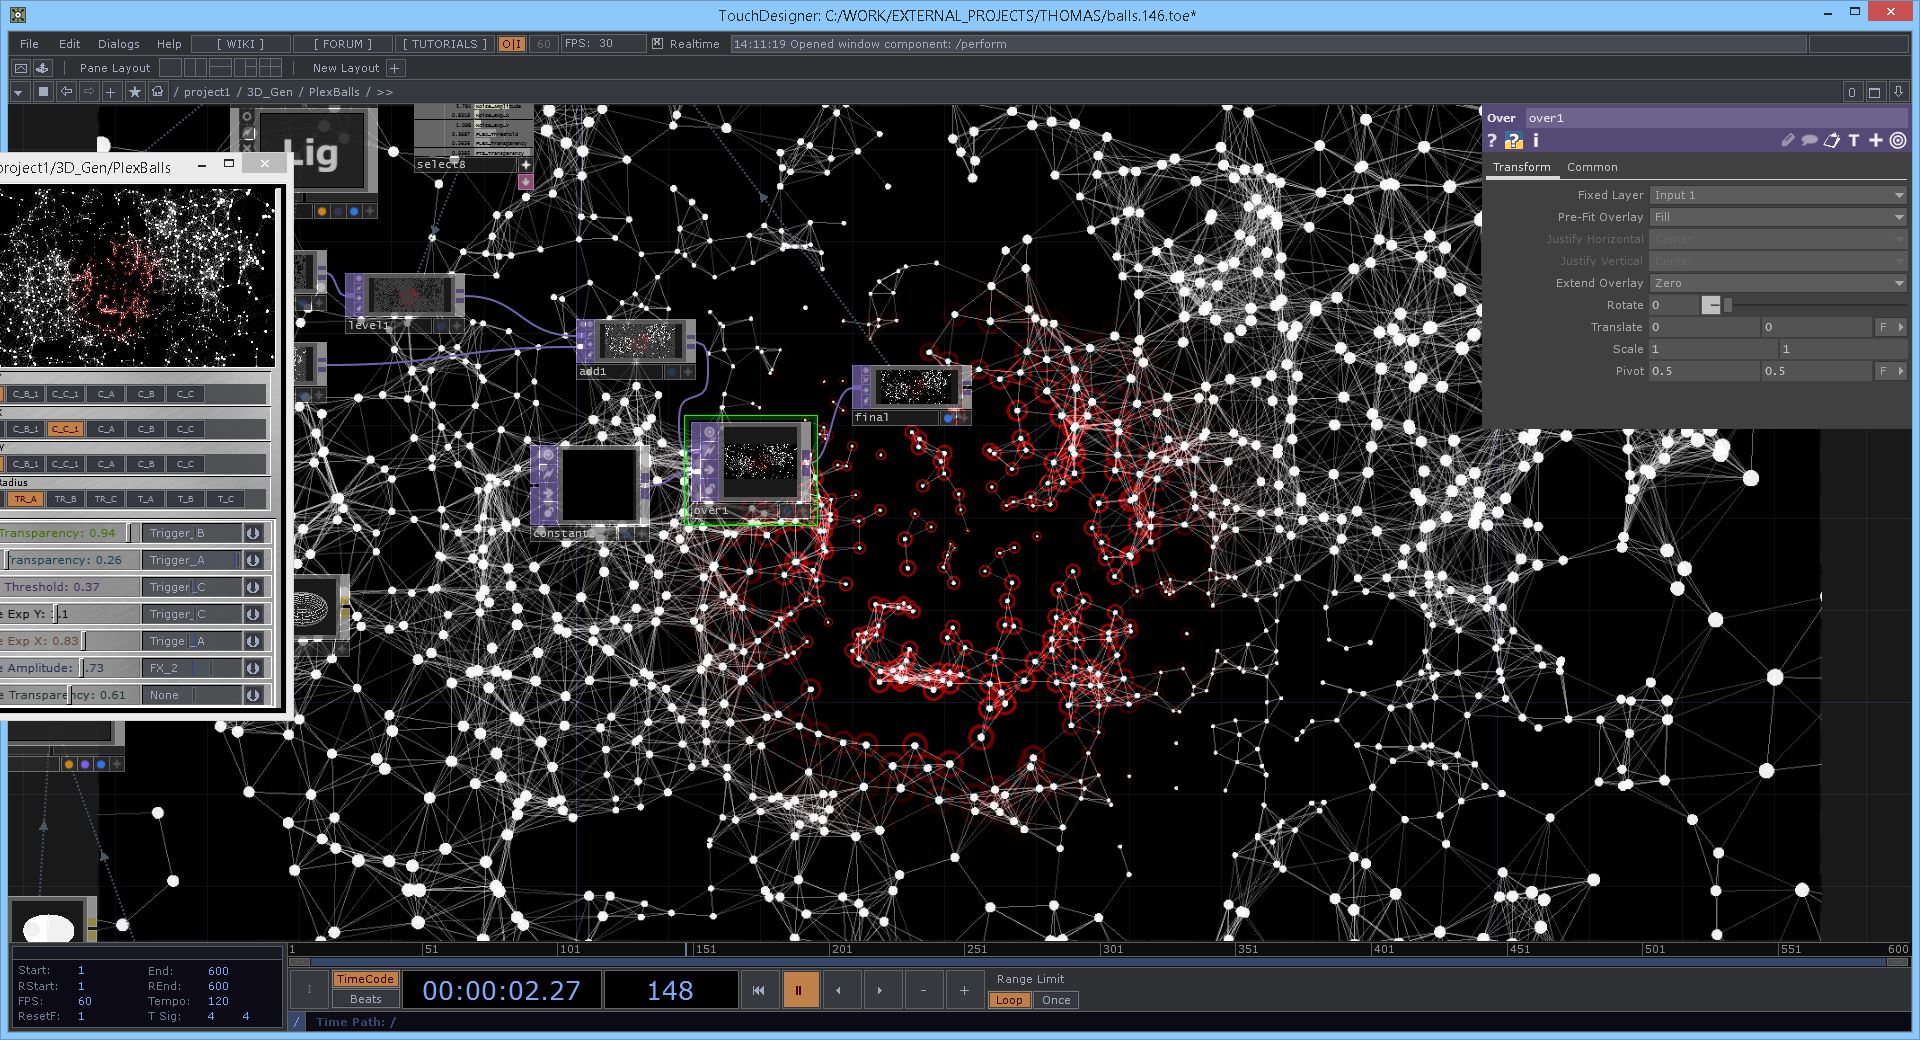Switch to the Common parameter tab
This screenshot has width=1920, height=1040.
[1591, 167]
